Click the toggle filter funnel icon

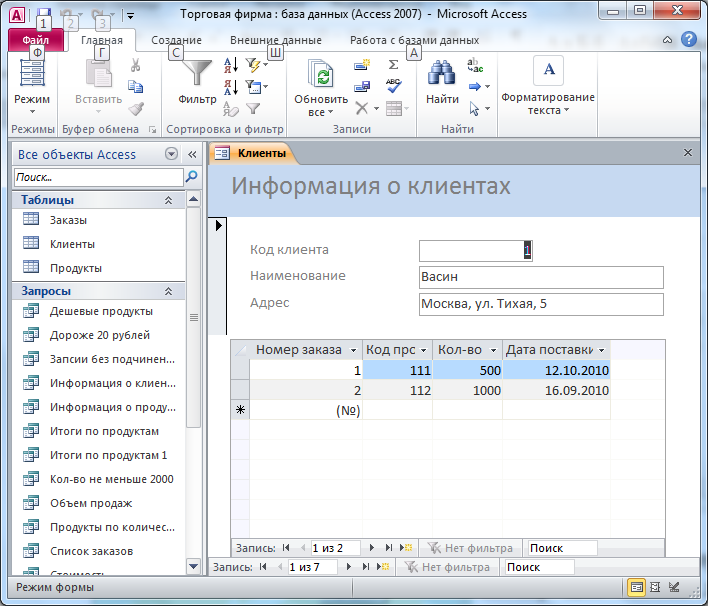253,108
